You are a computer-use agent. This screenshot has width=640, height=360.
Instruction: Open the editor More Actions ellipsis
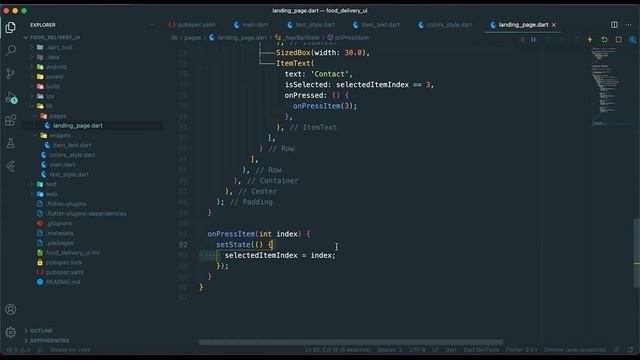[628, 25]
